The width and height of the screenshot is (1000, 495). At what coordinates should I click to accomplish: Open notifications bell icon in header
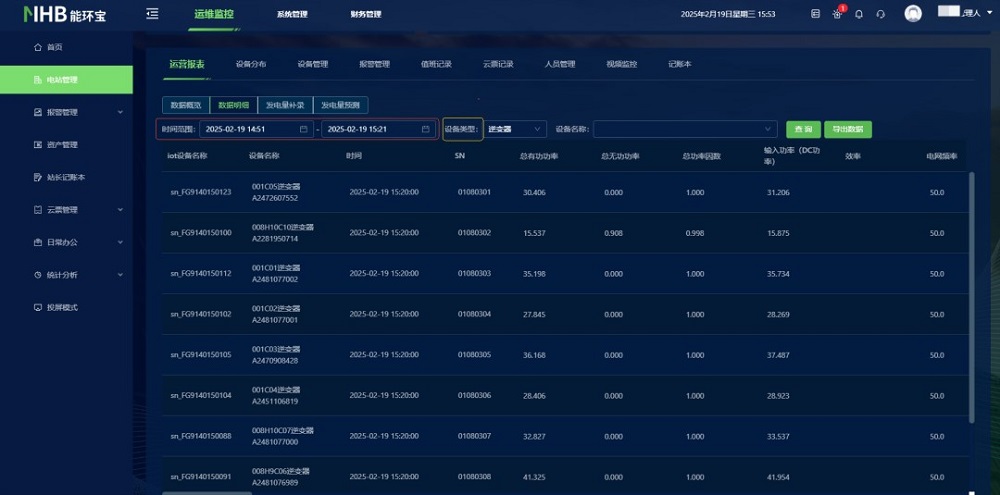pyautogui.click(x=859, y=14)
